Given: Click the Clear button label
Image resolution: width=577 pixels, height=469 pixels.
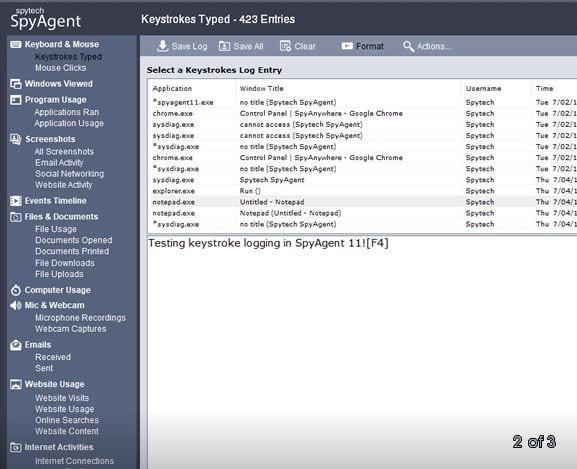Looking at the screenshot, I should 305,46.
